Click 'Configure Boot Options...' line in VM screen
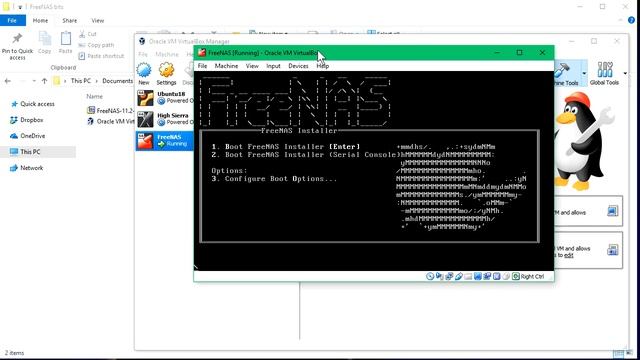The width and height of the screenshot is (640, 360). tap(274, 179)
